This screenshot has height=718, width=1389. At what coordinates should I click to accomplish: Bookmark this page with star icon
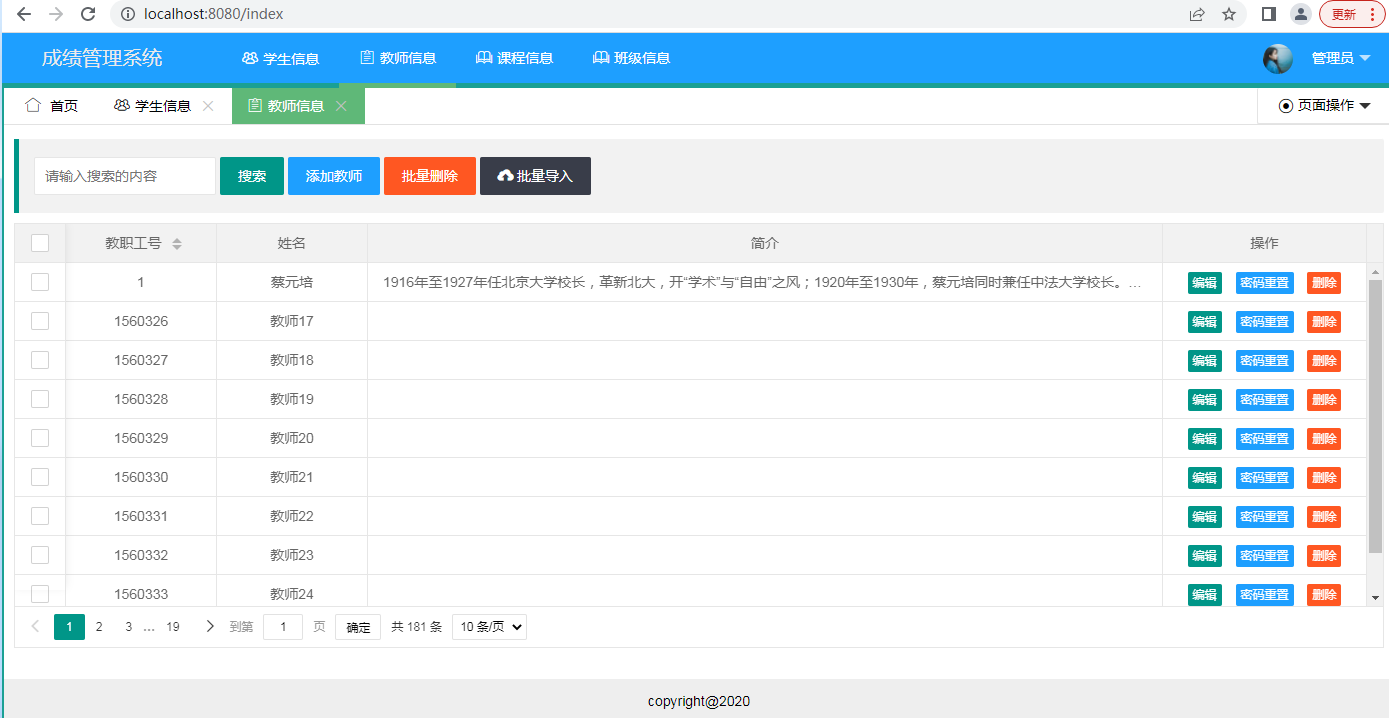click(1229, 14)
